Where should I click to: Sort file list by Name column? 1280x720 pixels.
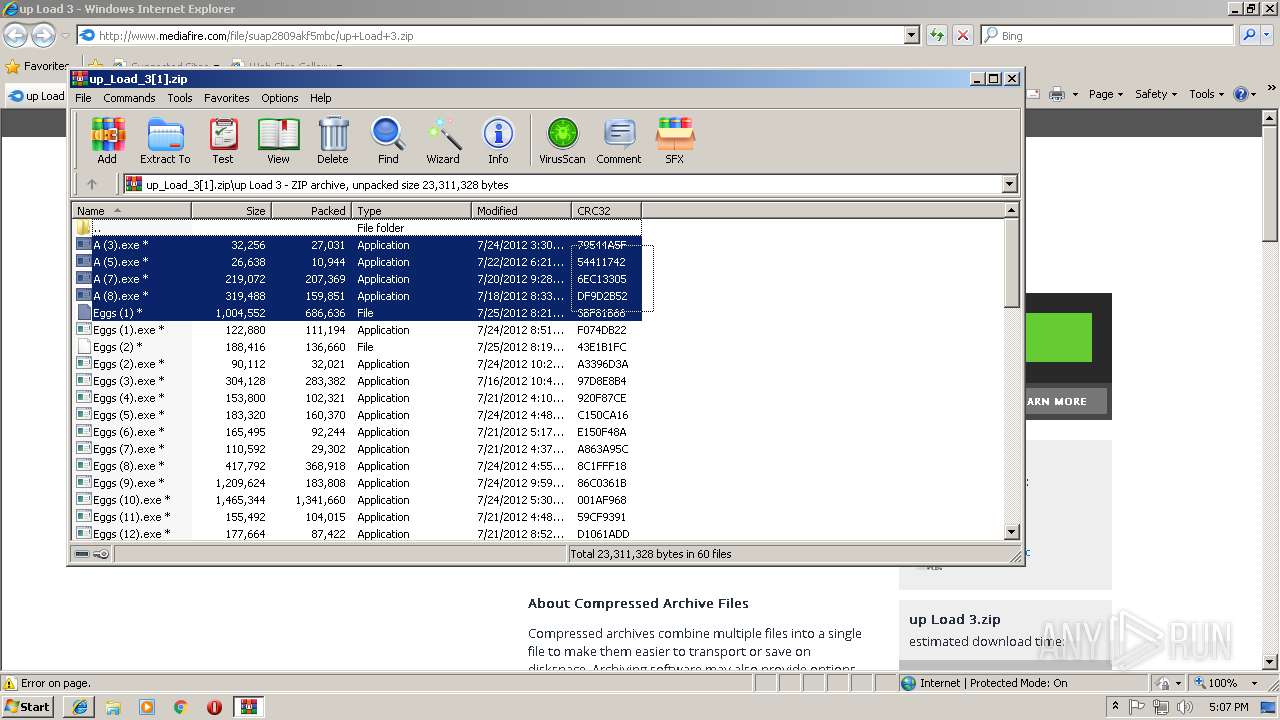pyautogui.click(x=132, y=211)
